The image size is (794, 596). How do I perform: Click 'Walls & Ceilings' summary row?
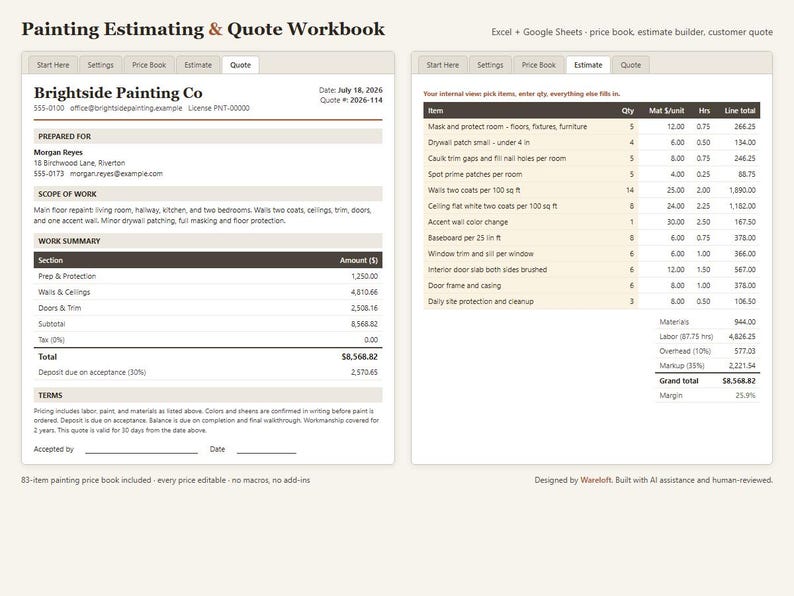[x=208, y=292]
